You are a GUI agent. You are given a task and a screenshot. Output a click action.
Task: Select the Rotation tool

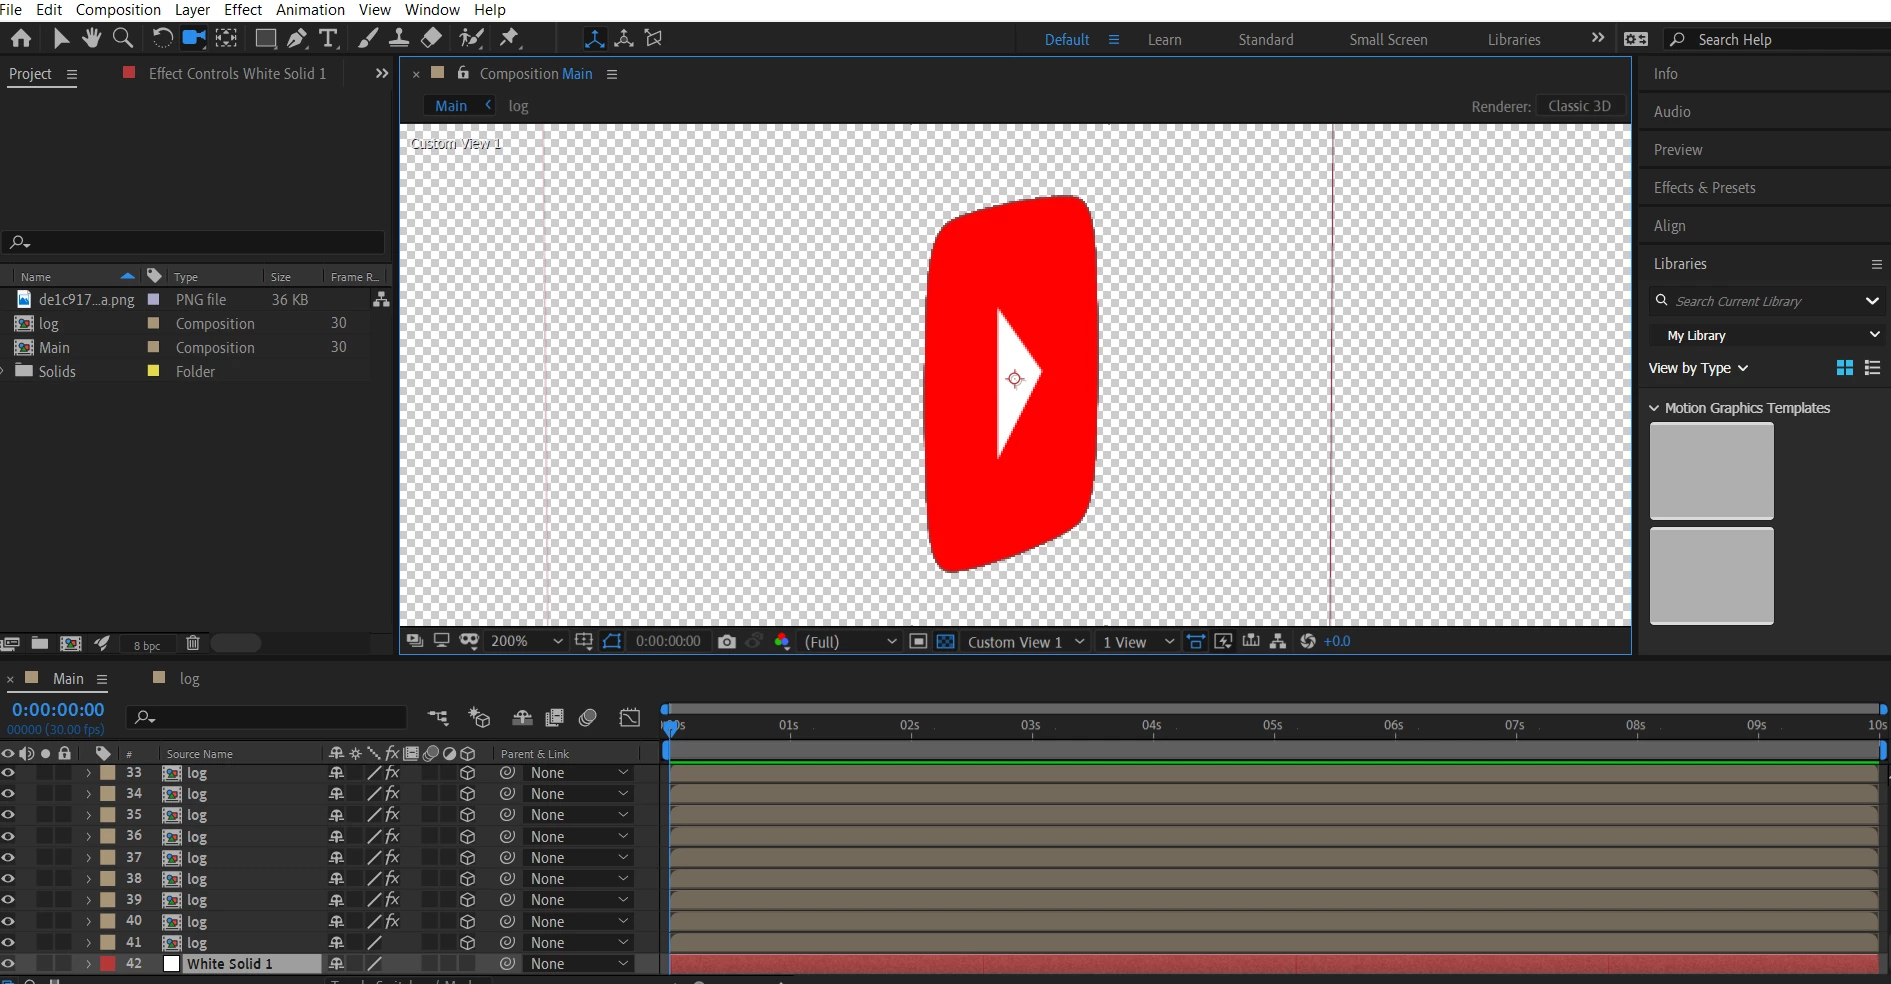pos(161,39)
